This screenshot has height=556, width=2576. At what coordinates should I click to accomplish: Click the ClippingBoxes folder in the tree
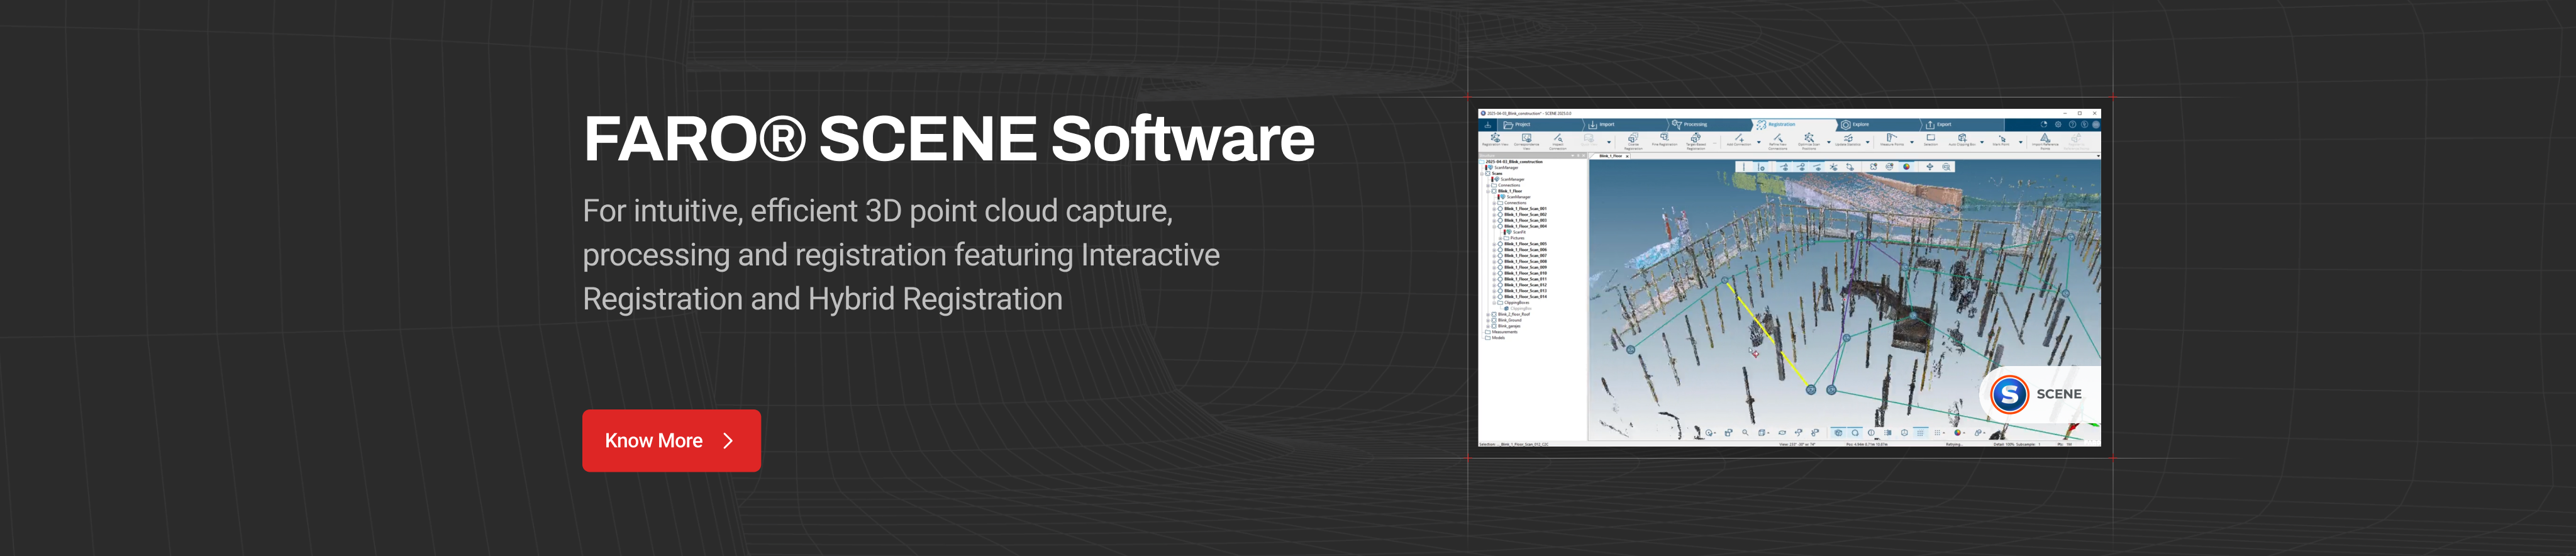point(1514,303)
